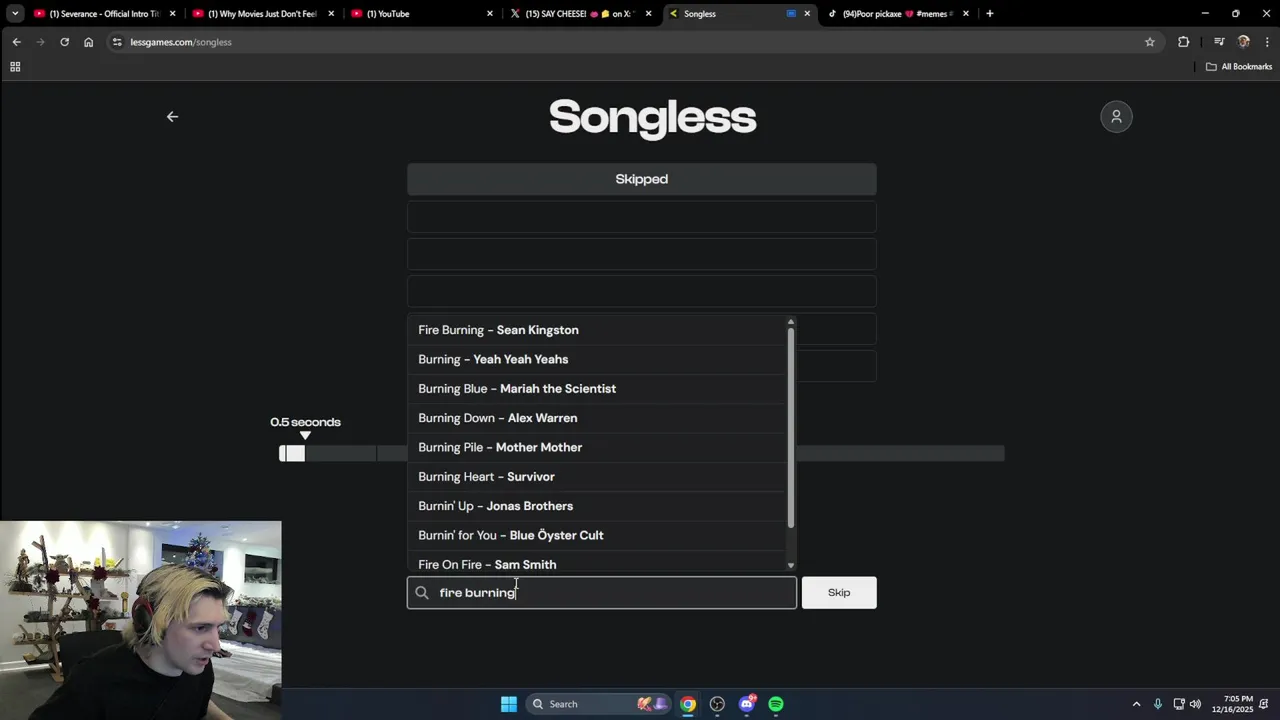Open the Chrome profile avatar
Viewport: 1280px width, 720px height.
(1244, 42)
